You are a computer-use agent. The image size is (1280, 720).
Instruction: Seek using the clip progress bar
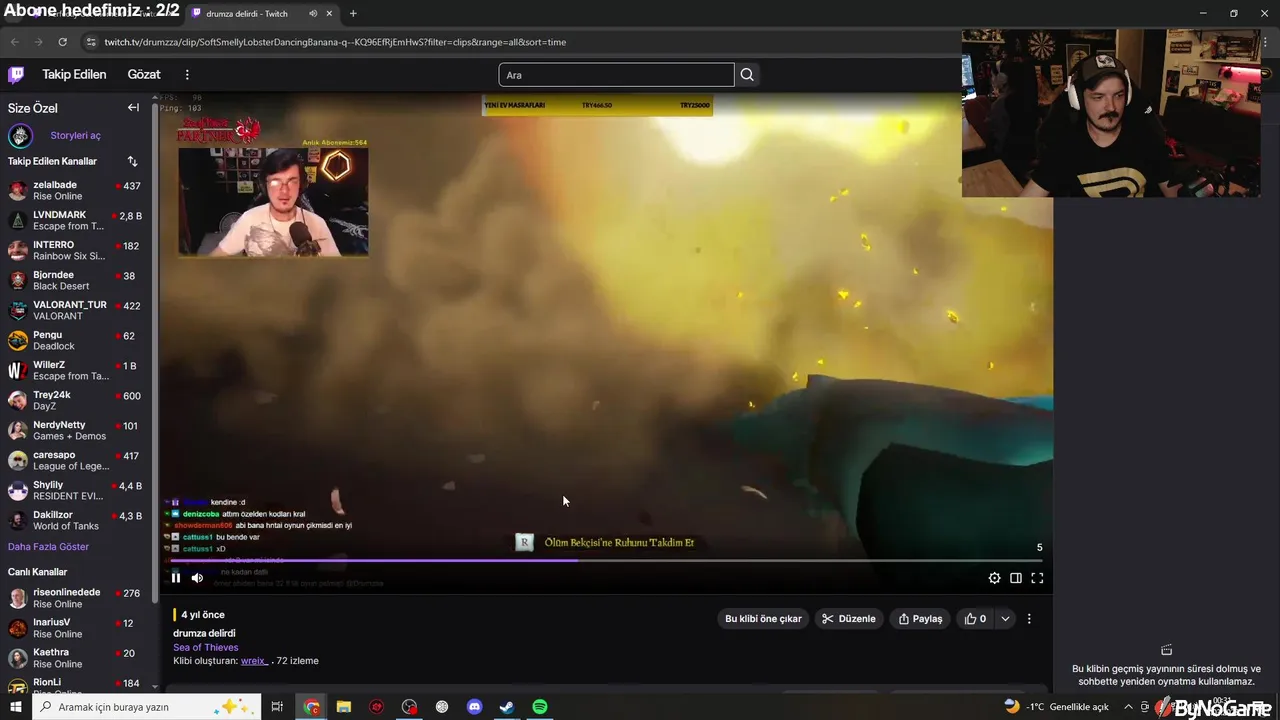tap(606, 561)
